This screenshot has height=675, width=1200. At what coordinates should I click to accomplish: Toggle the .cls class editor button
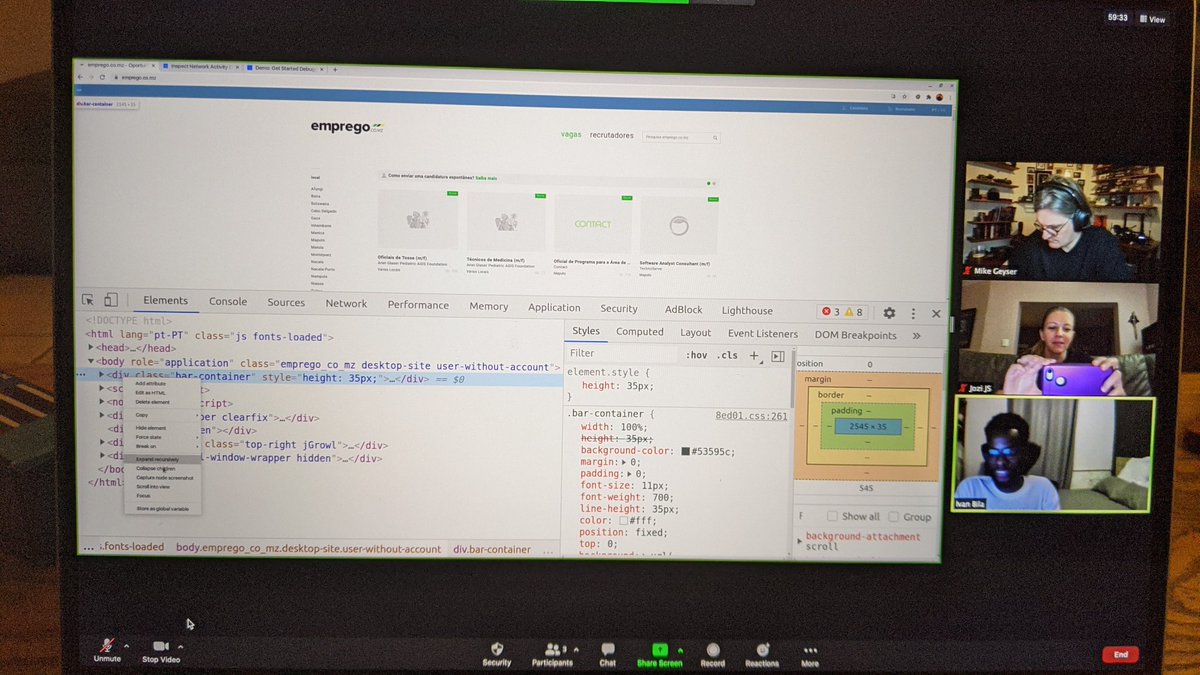click(x=727, y=355)
